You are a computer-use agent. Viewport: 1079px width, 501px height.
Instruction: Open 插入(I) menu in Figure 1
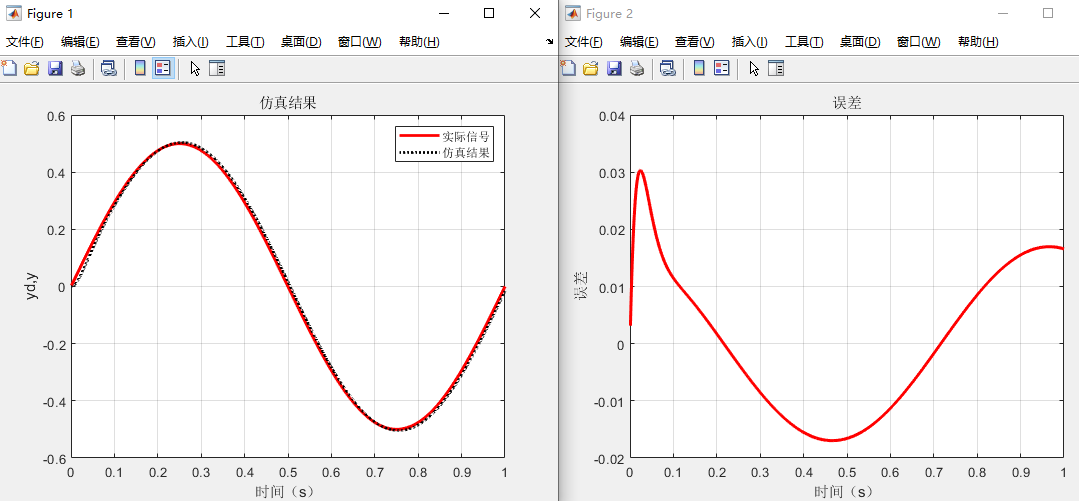(x=191, y=42)
